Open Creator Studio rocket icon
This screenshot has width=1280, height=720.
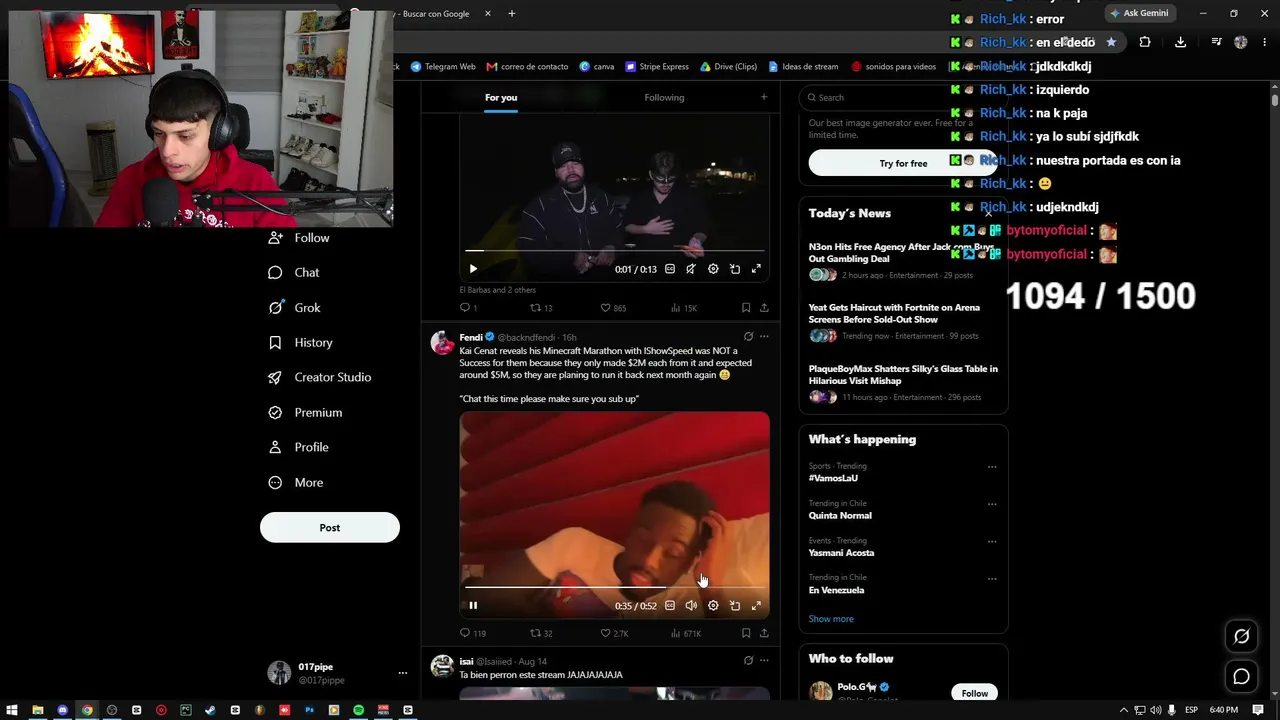click(x=275, y=378)
